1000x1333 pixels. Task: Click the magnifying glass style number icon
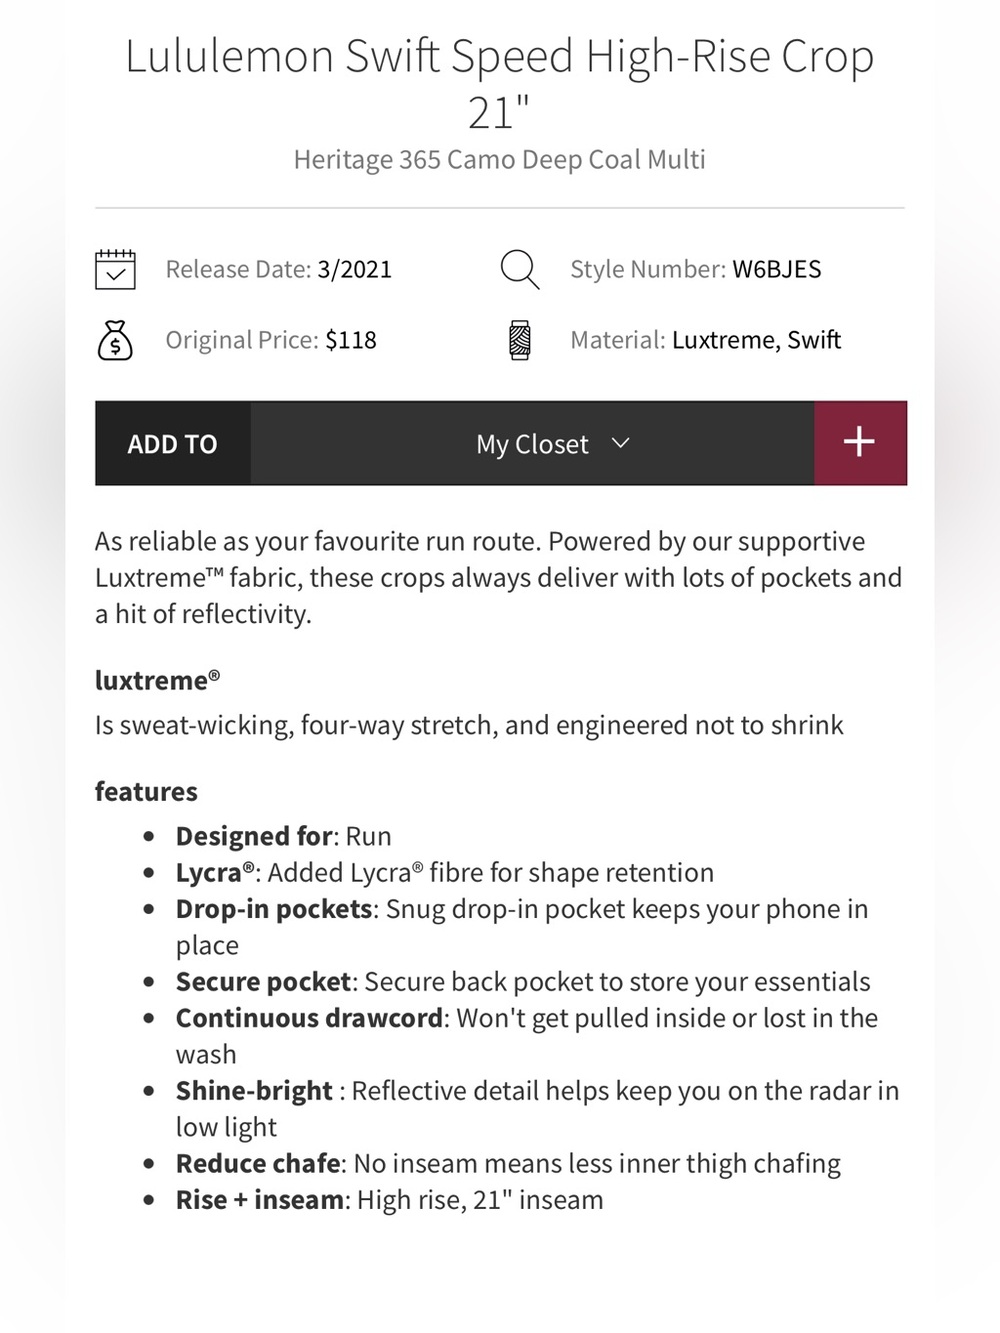(x=519, y=269)
